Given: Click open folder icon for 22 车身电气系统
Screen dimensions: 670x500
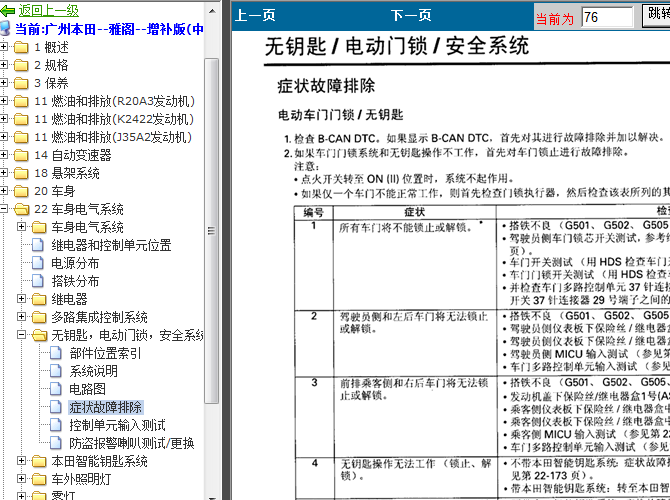Looking at the screenshot, I should pos(21,209).
